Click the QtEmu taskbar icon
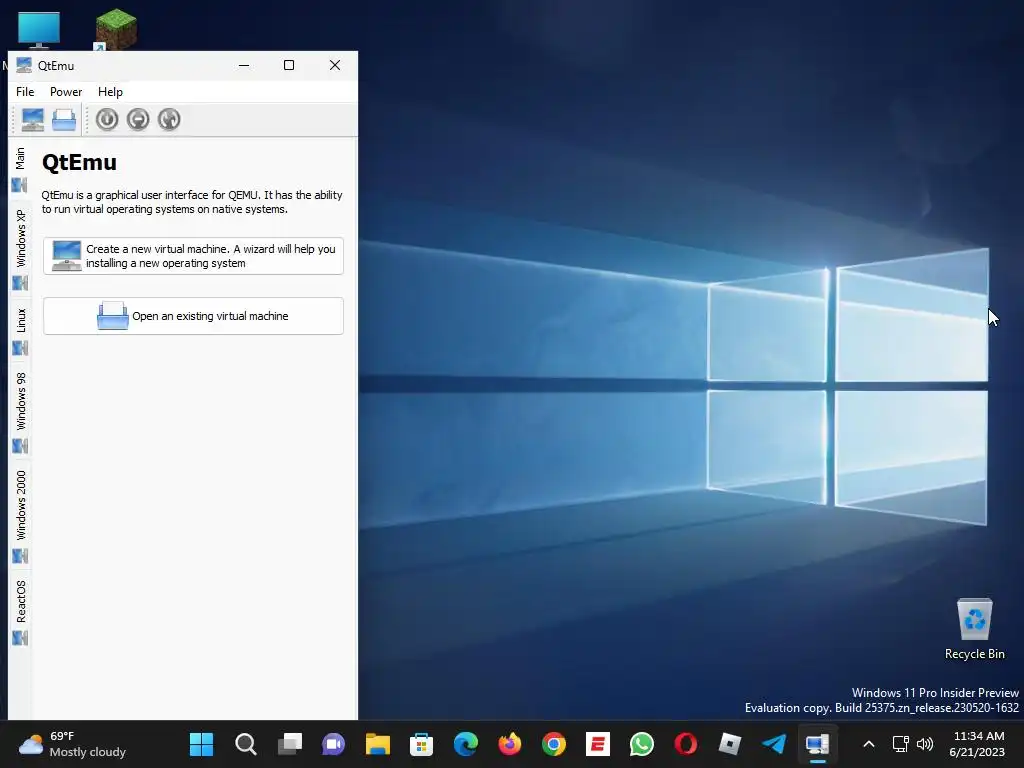The width and height of the screenshot is (1024, 768). [818, 744]
